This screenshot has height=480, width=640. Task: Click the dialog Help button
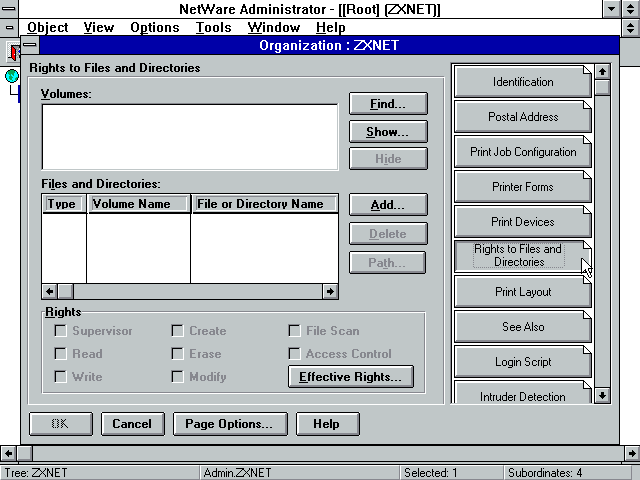[327, 424]
